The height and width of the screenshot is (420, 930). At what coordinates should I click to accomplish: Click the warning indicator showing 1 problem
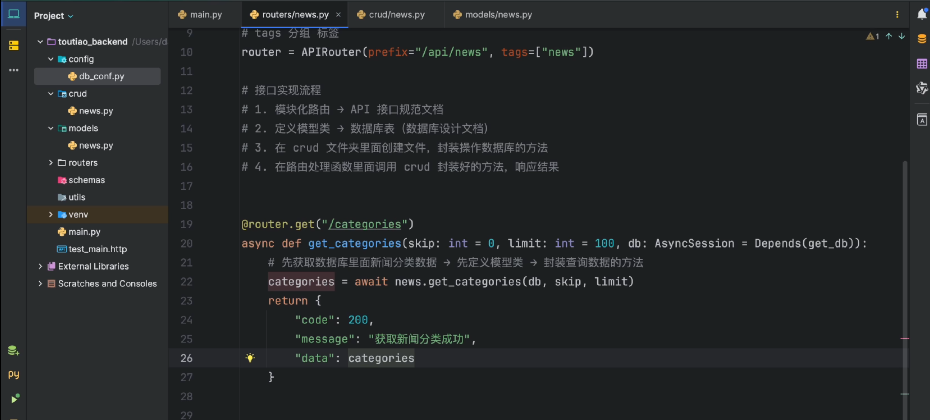coord(873,36)
